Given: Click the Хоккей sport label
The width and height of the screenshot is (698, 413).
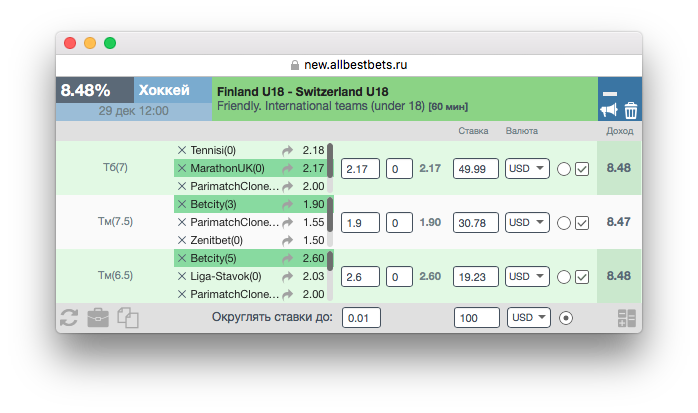Looking at the screenshot, I should coord(164,90).
